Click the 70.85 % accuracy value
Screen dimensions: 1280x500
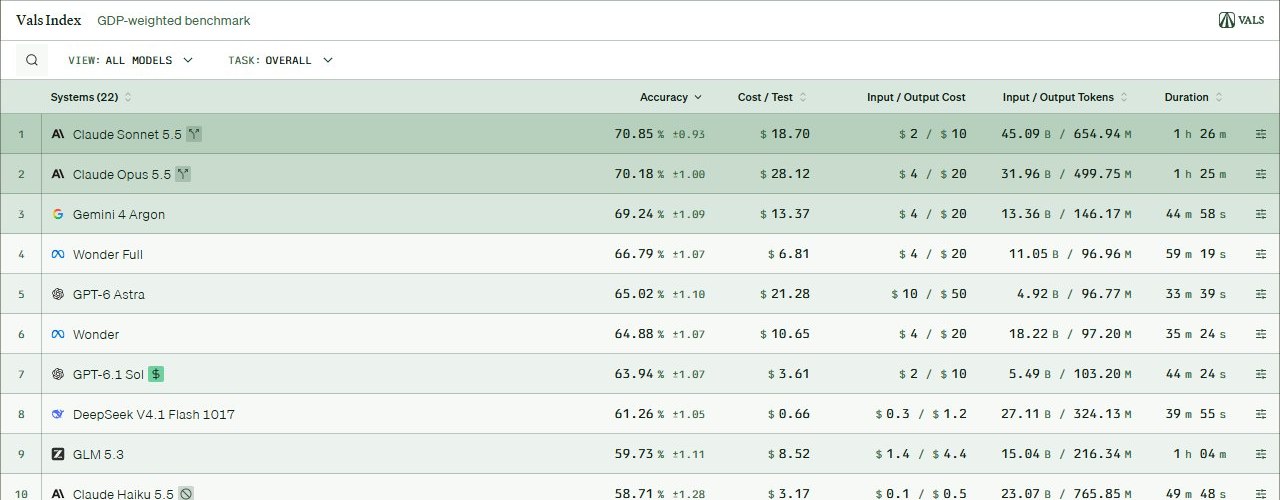640,134
